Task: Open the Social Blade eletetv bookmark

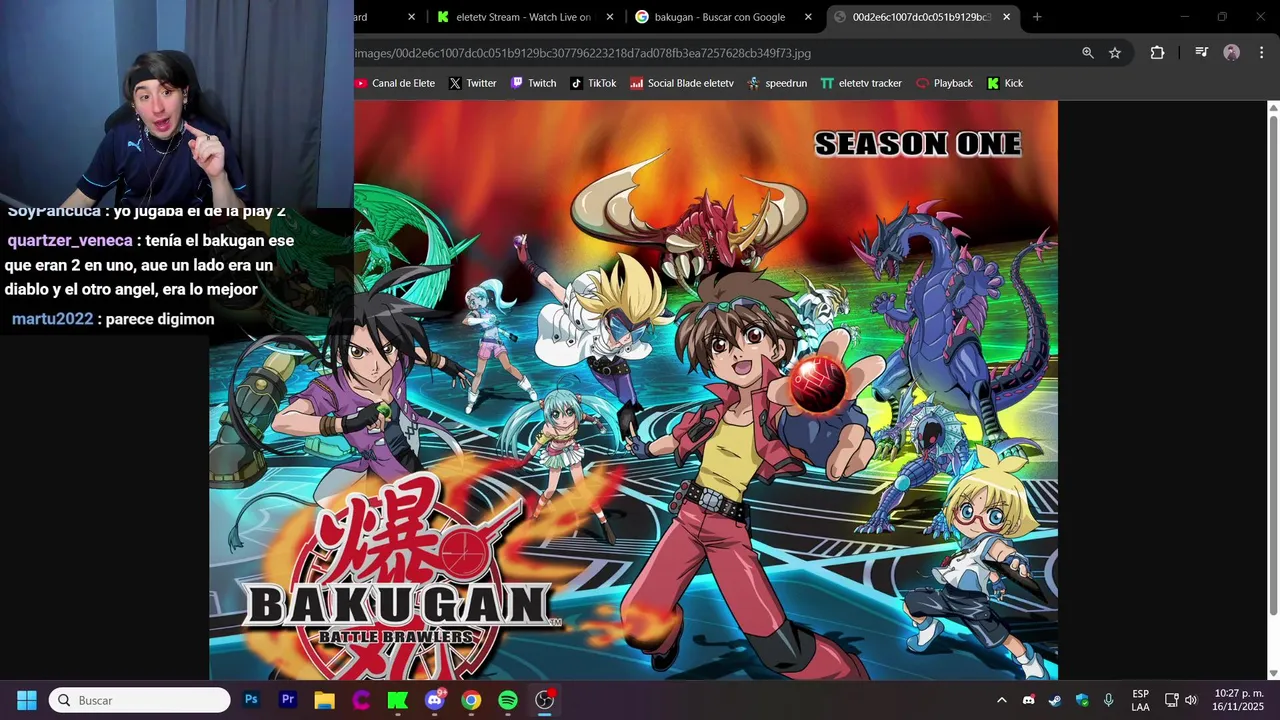Action: click(682, 83)
